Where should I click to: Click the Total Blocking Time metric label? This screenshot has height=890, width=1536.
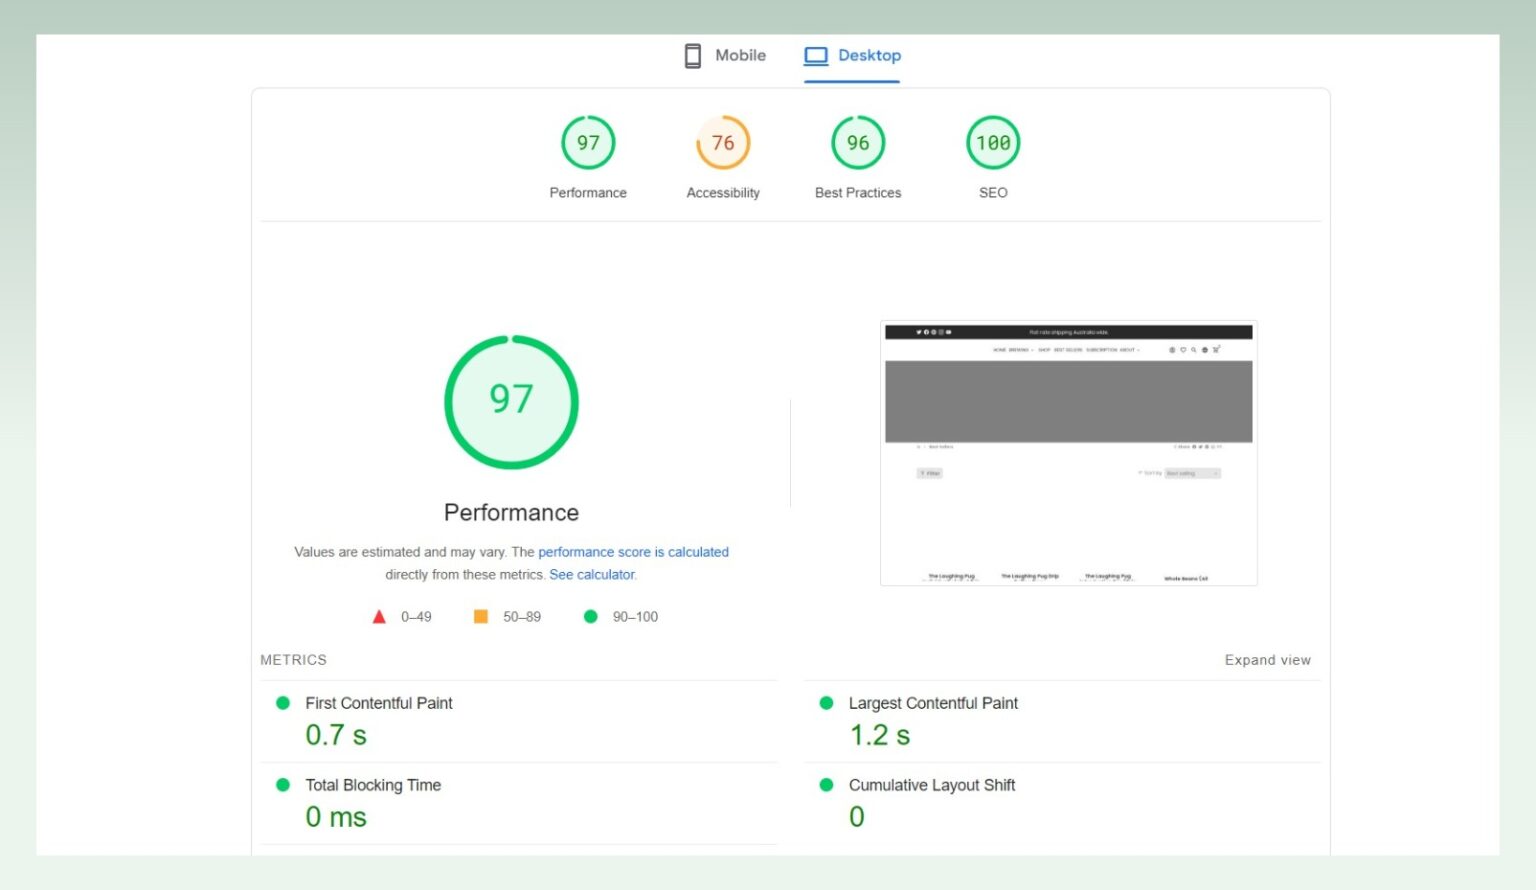pos(373,785)
